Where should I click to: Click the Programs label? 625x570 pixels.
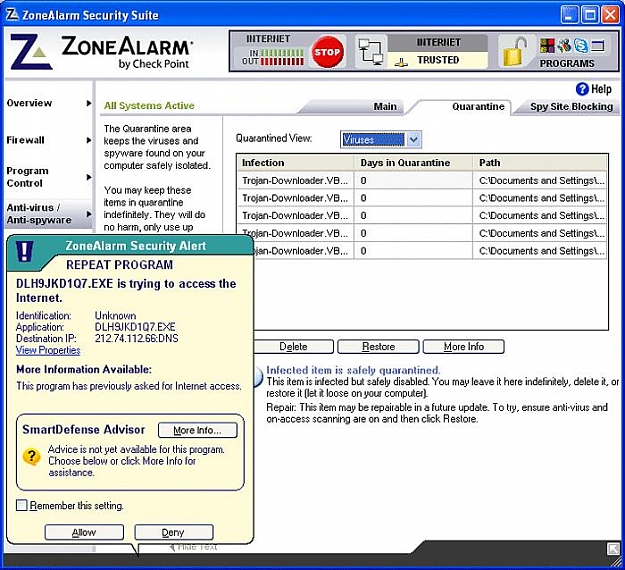pyautogui.click(x=567, y=63)
